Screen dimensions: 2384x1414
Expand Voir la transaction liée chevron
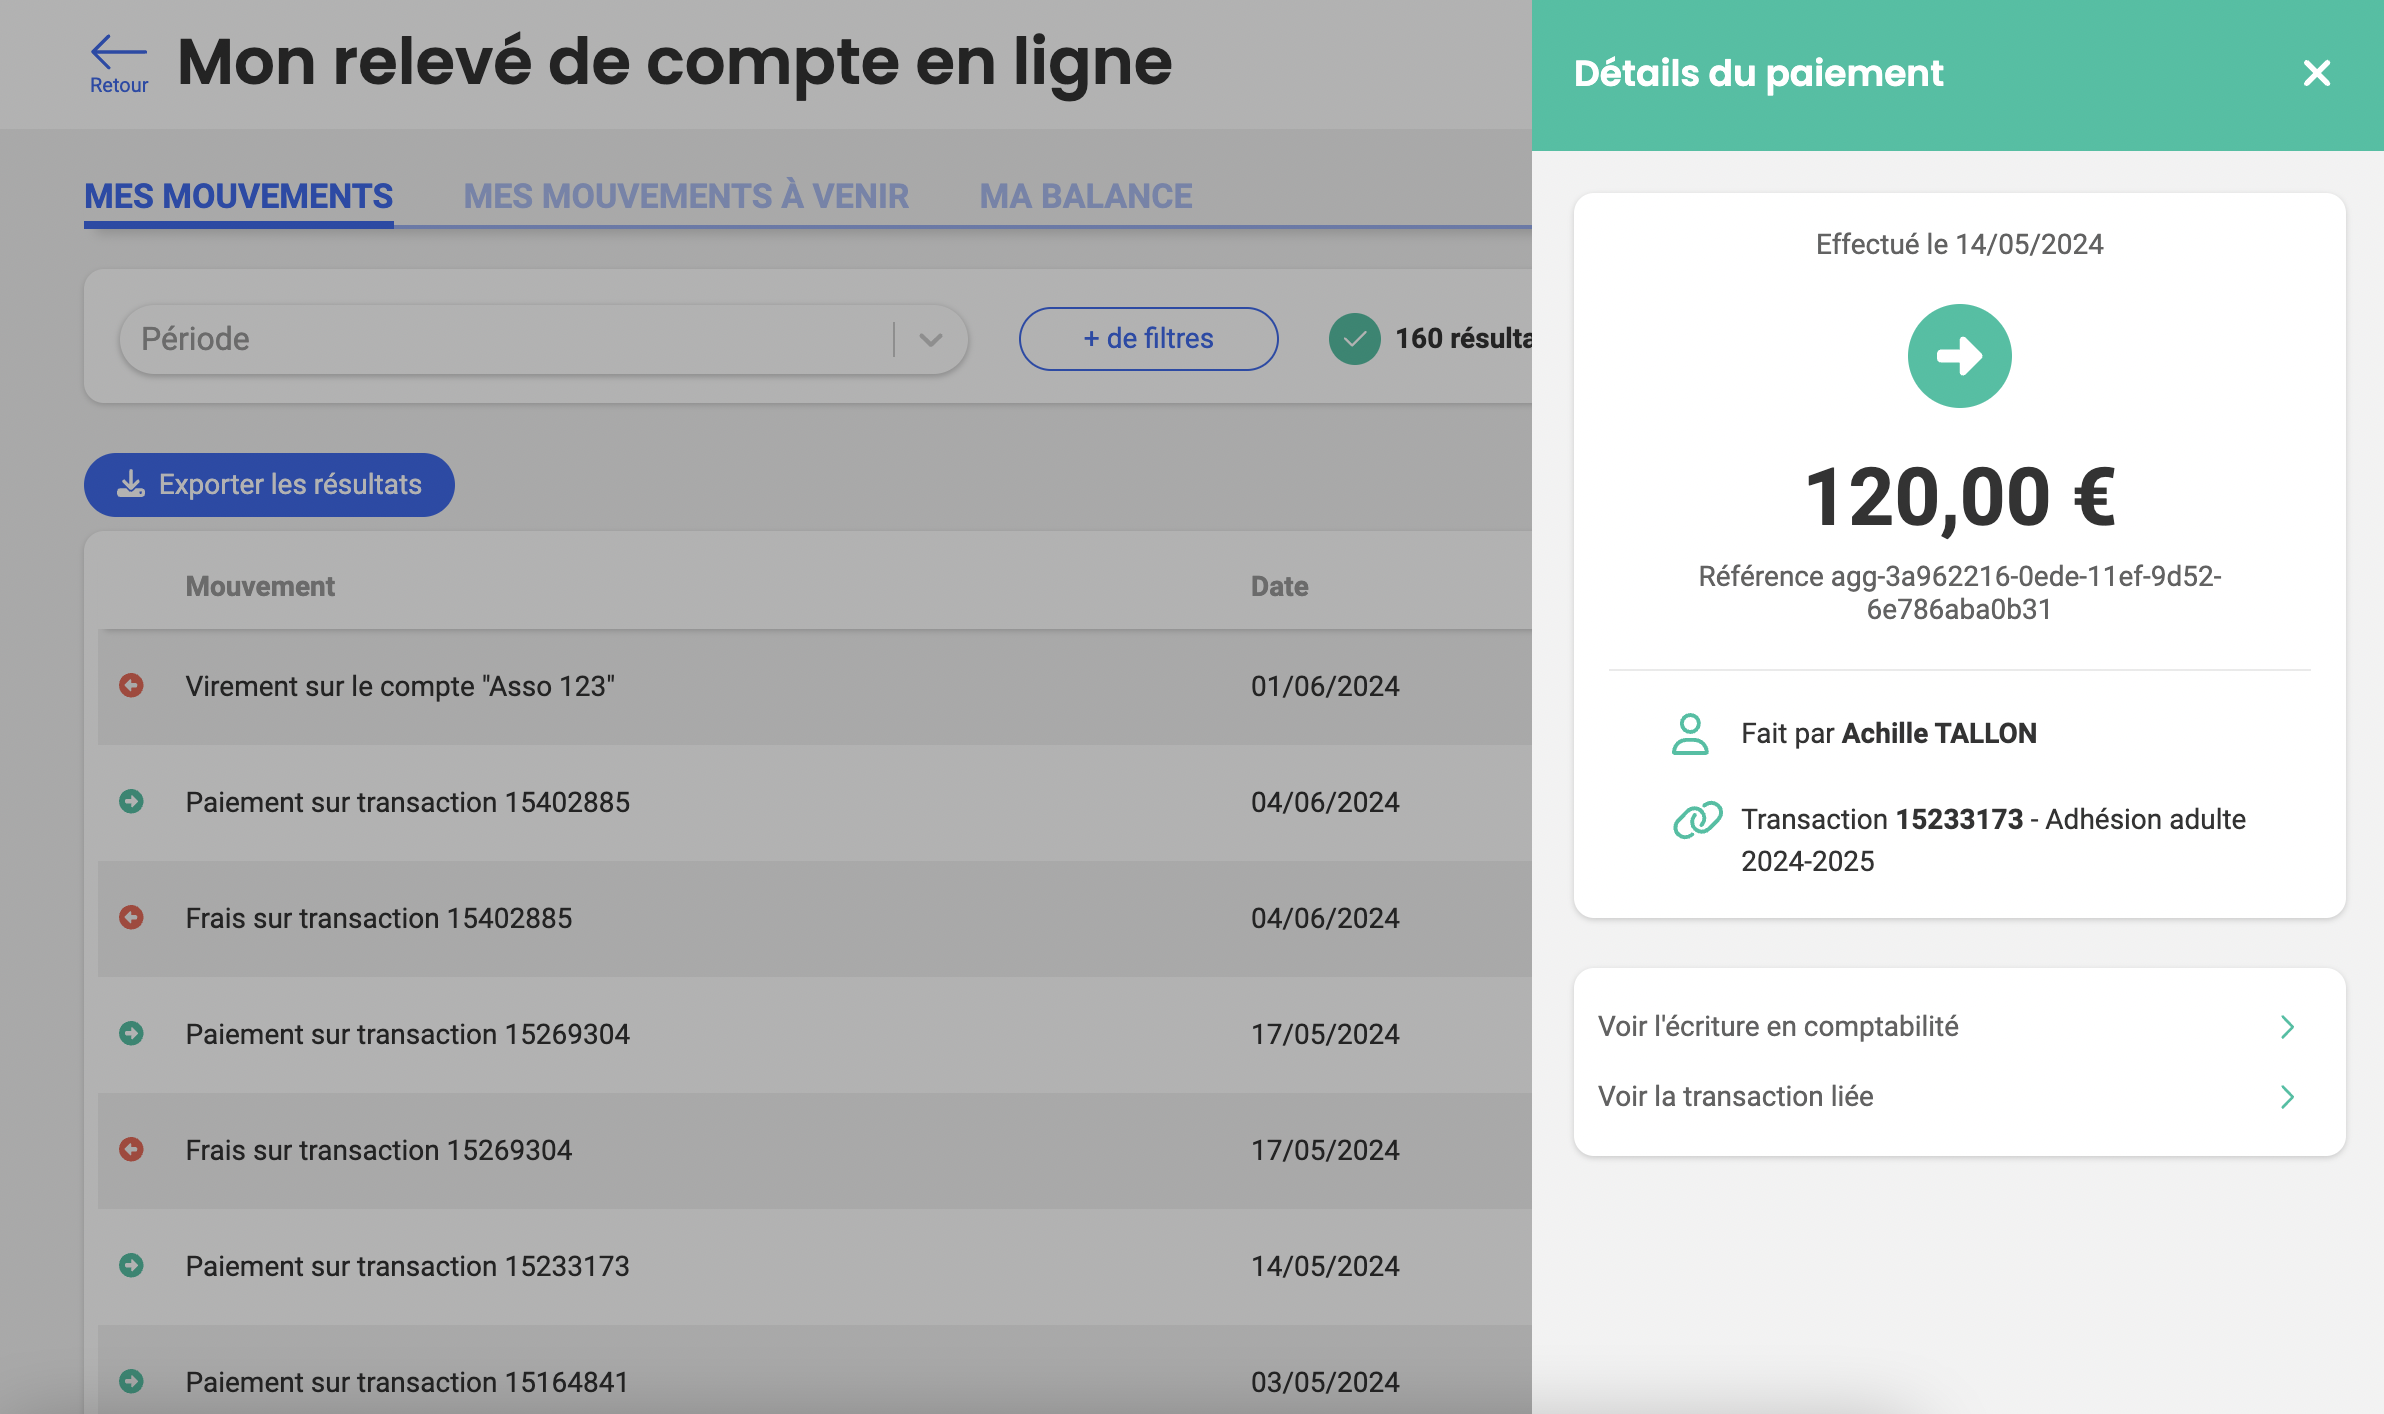[2288, 1097]
